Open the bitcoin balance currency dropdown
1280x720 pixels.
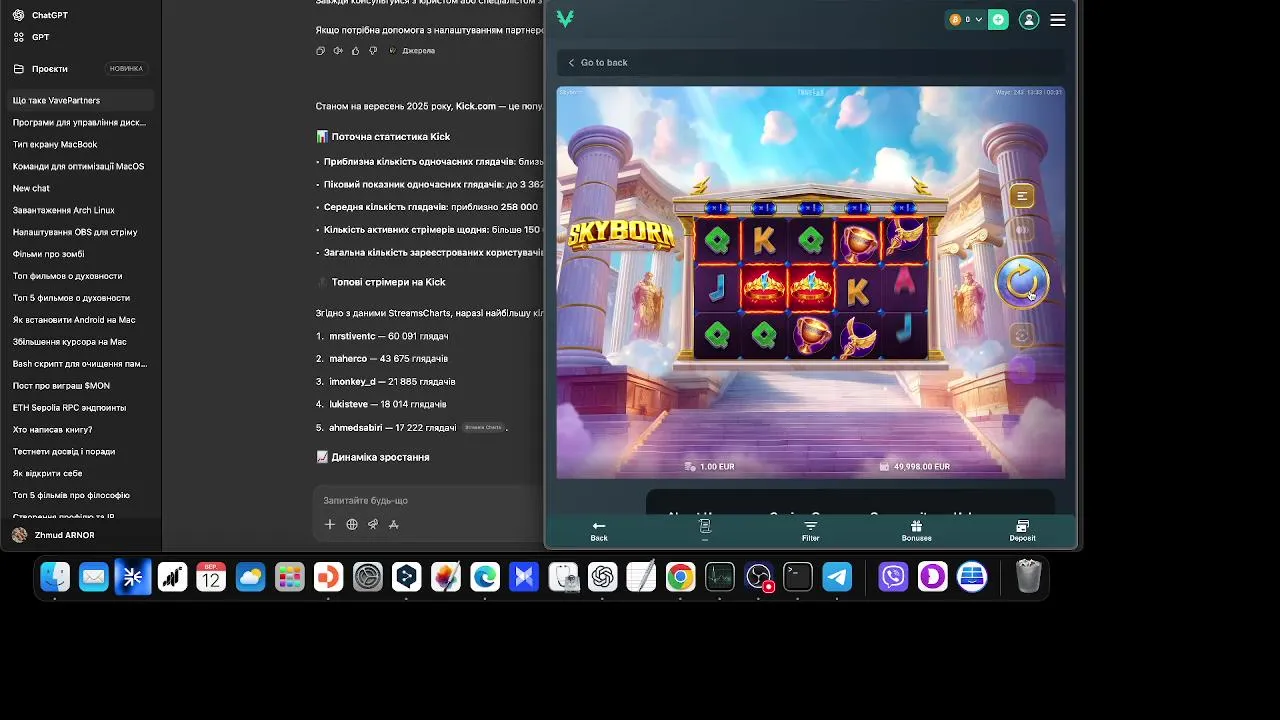pyautogui.click(x=966, y=19)
